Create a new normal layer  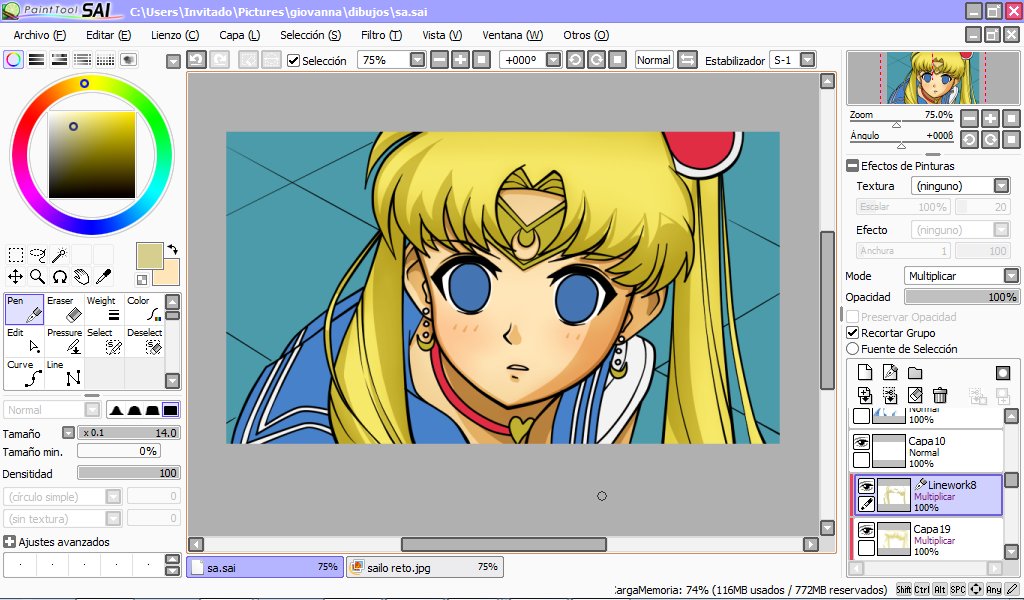(x=865, y=372)
